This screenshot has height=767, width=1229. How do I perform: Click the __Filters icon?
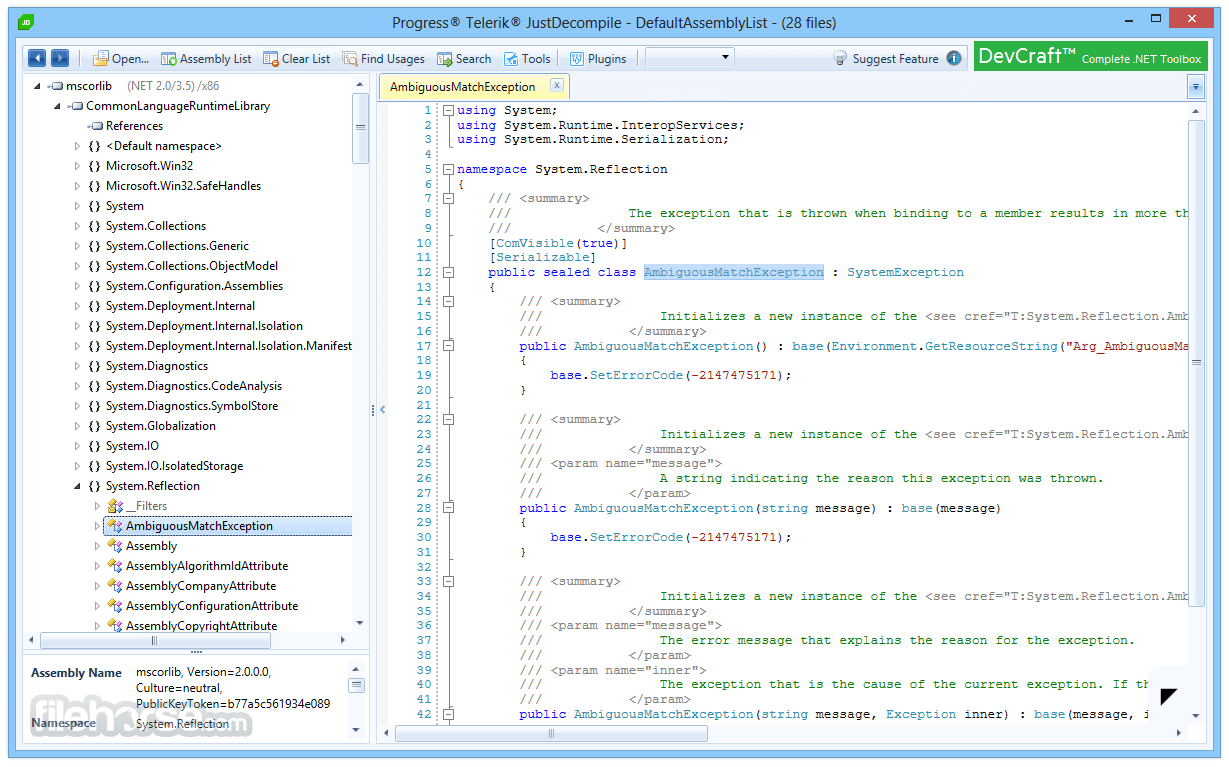click(x=115, y=506)
